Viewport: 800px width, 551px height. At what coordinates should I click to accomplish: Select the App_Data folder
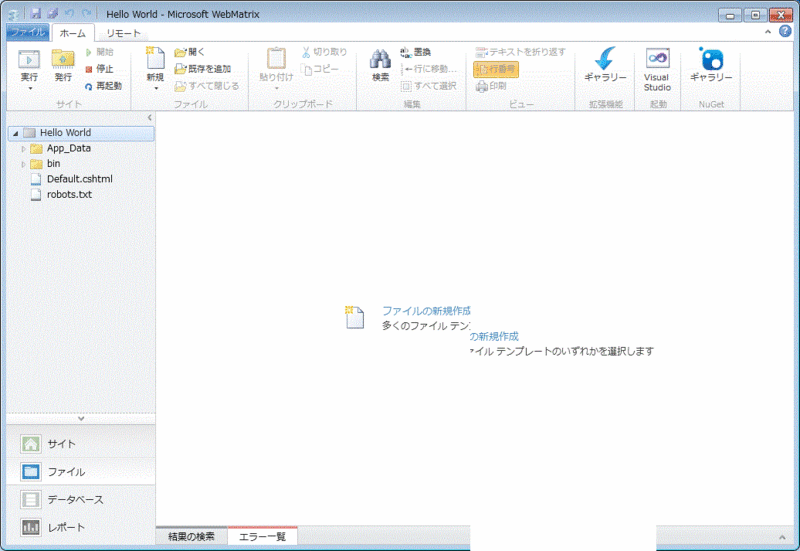point(69,148)
